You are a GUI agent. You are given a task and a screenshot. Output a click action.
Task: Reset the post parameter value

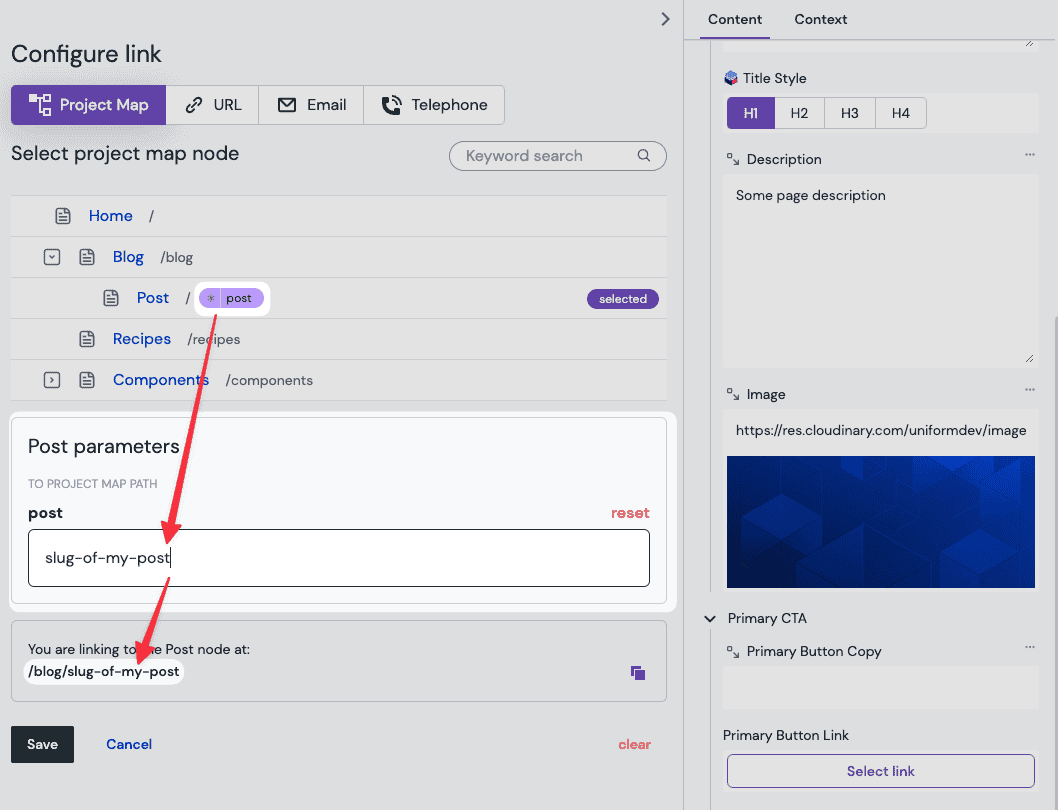pyautogui.click(x=630, y=513)
